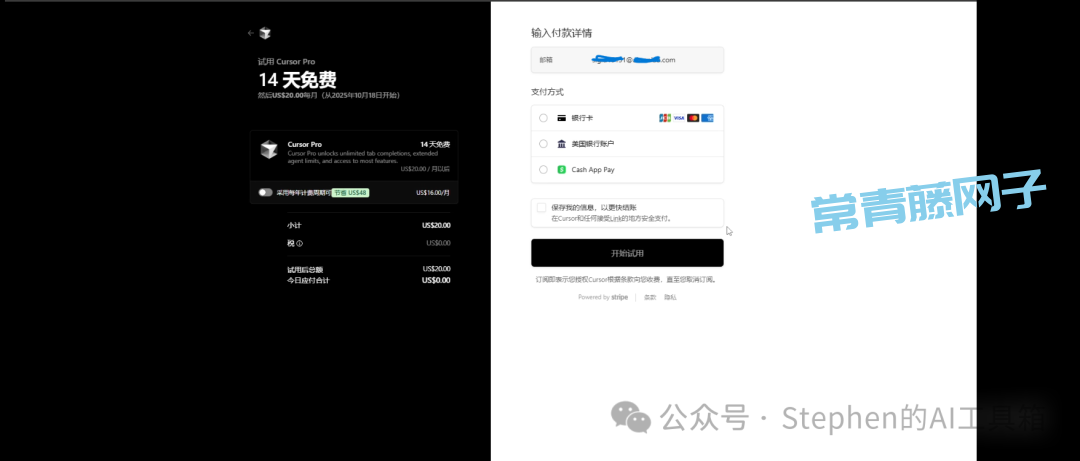The image size is (1080, 461).
Task: Check the save my information checkbox
Action: (x=542, y=208)
